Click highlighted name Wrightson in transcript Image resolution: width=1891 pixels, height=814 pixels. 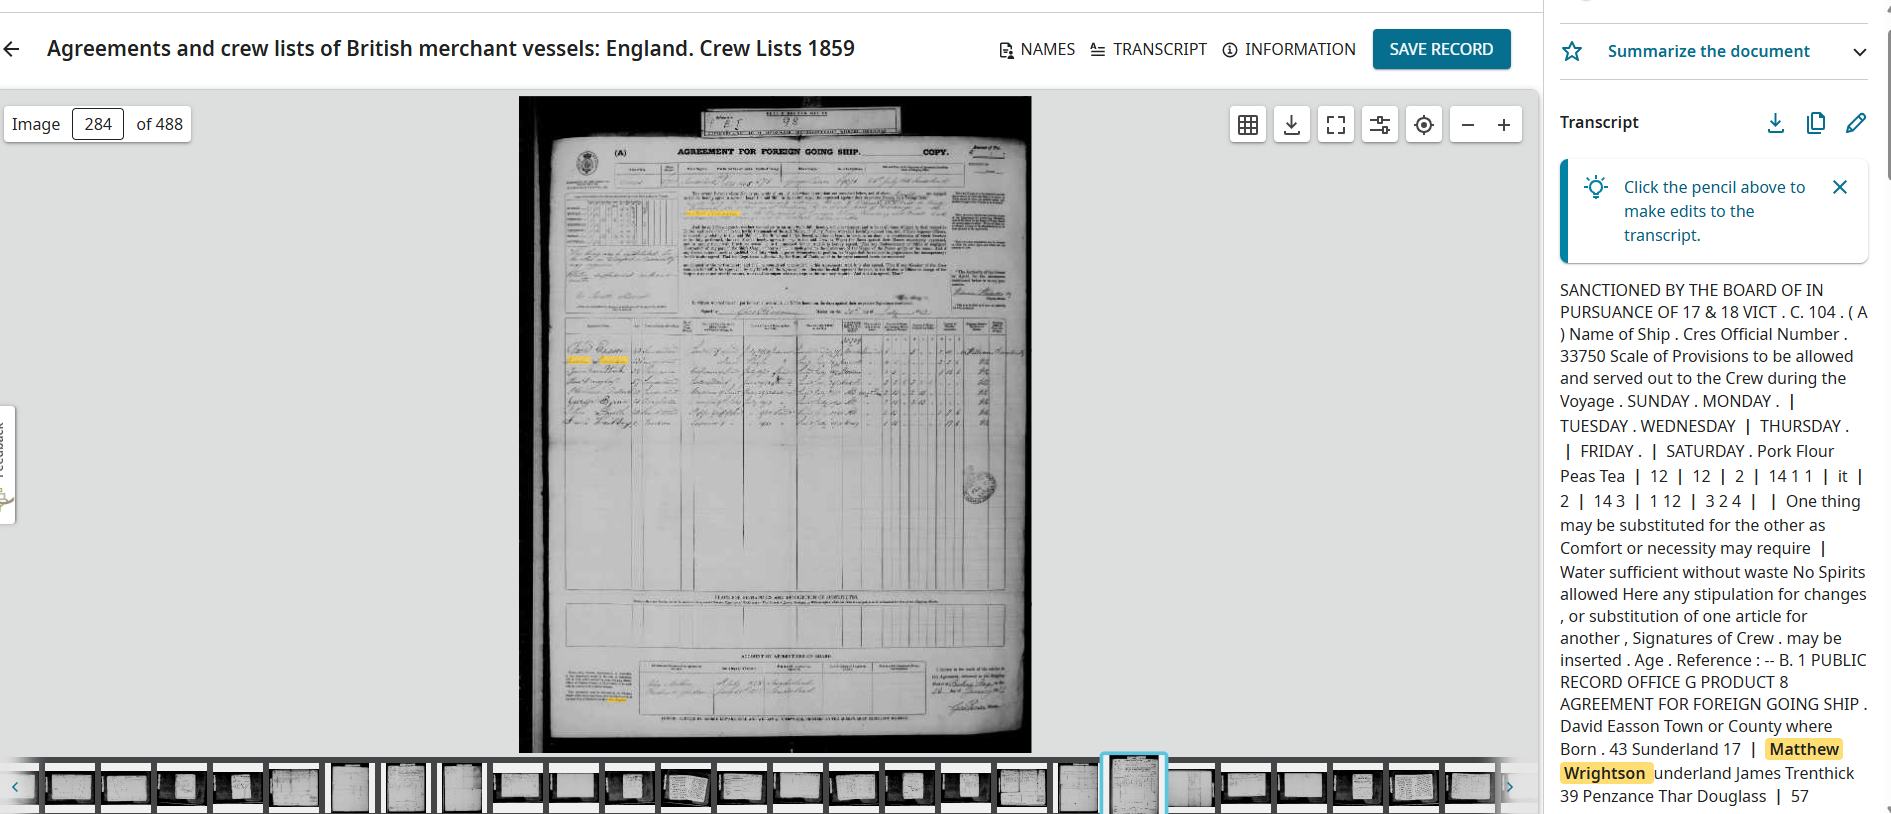[1604, 773]
